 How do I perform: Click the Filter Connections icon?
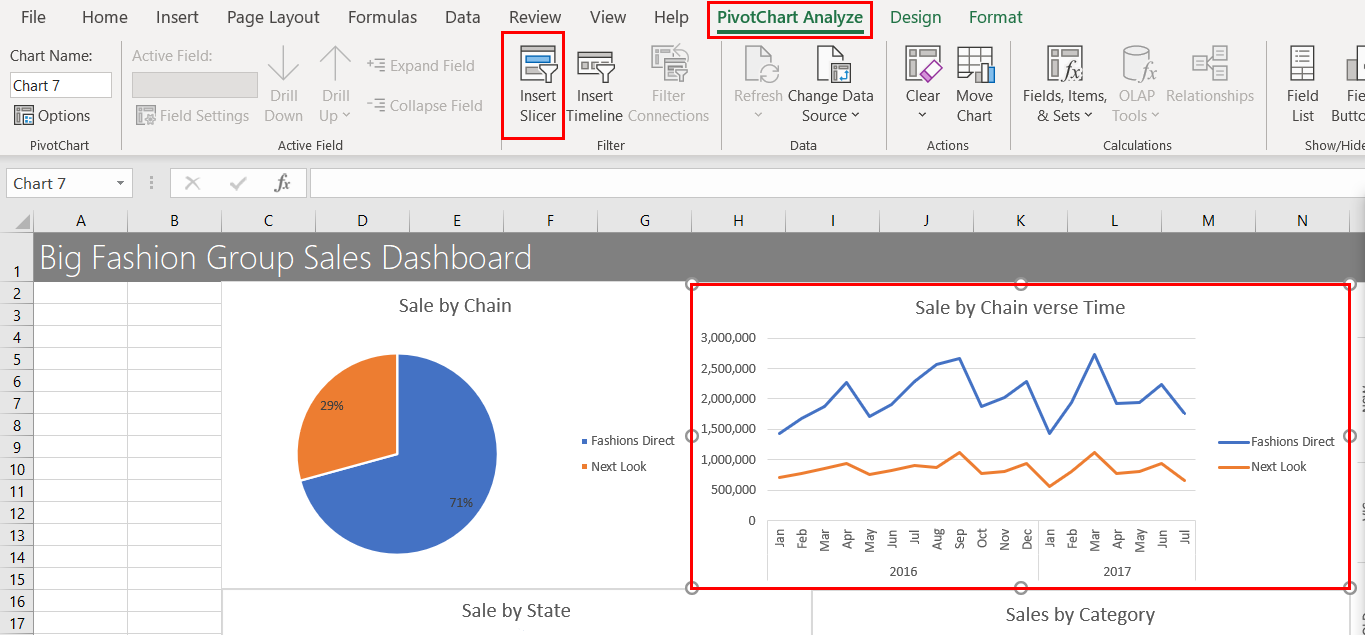(668, 64)
